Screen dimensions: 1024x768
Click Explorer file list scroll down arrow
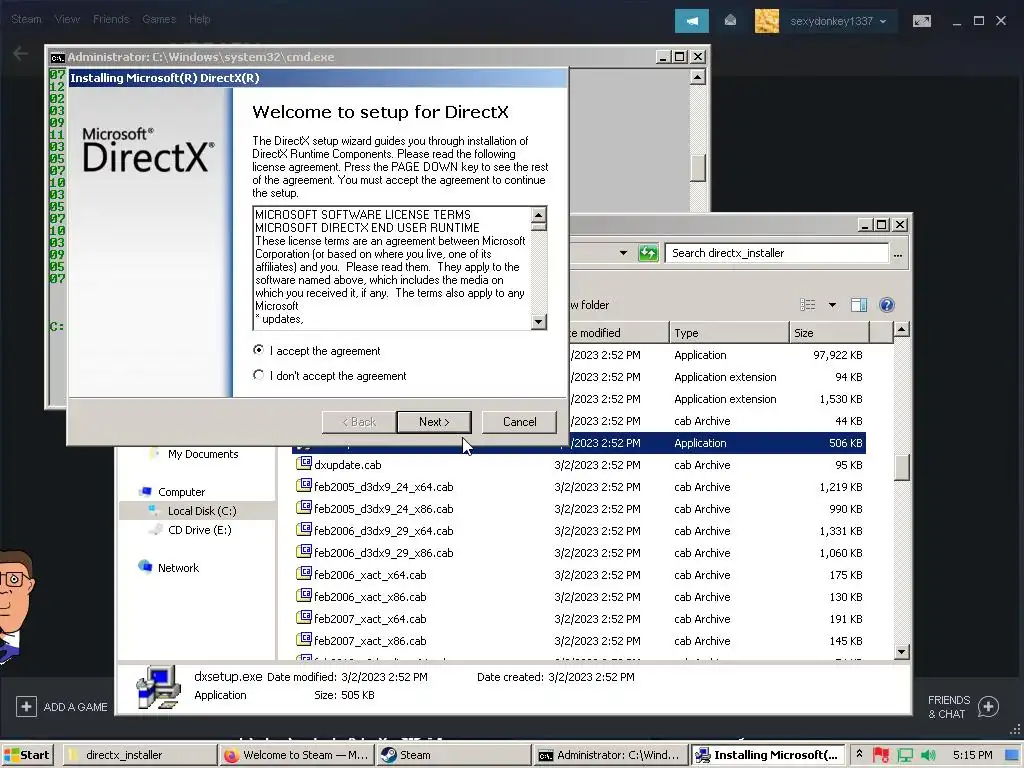click(902, 652)
